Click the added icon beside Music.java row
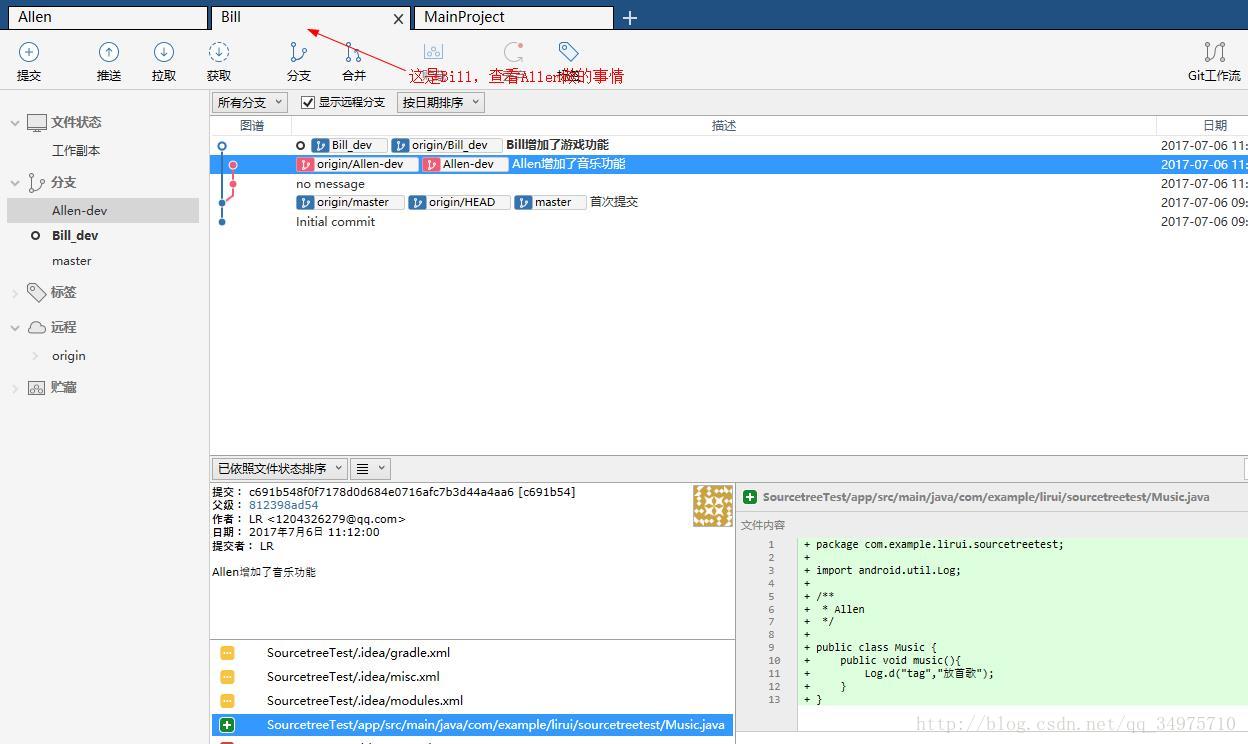 click(x=227, y=724)
